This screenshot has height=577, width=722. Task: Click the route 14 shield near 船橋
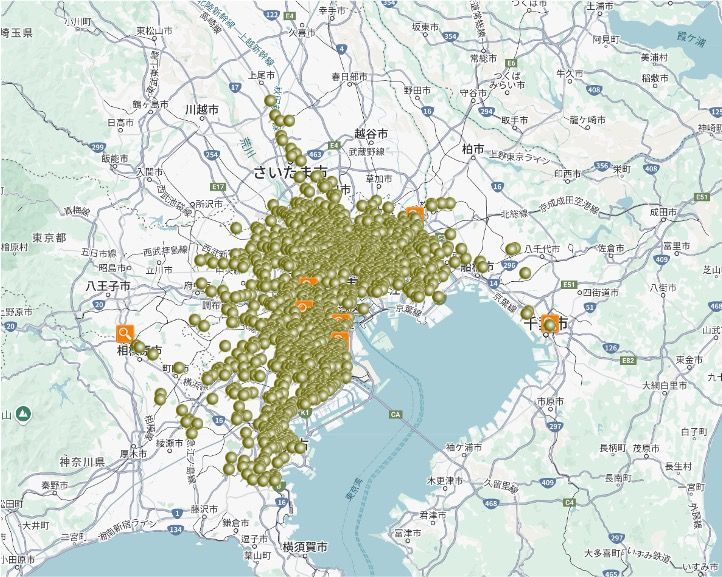click(x=494, y=283)
